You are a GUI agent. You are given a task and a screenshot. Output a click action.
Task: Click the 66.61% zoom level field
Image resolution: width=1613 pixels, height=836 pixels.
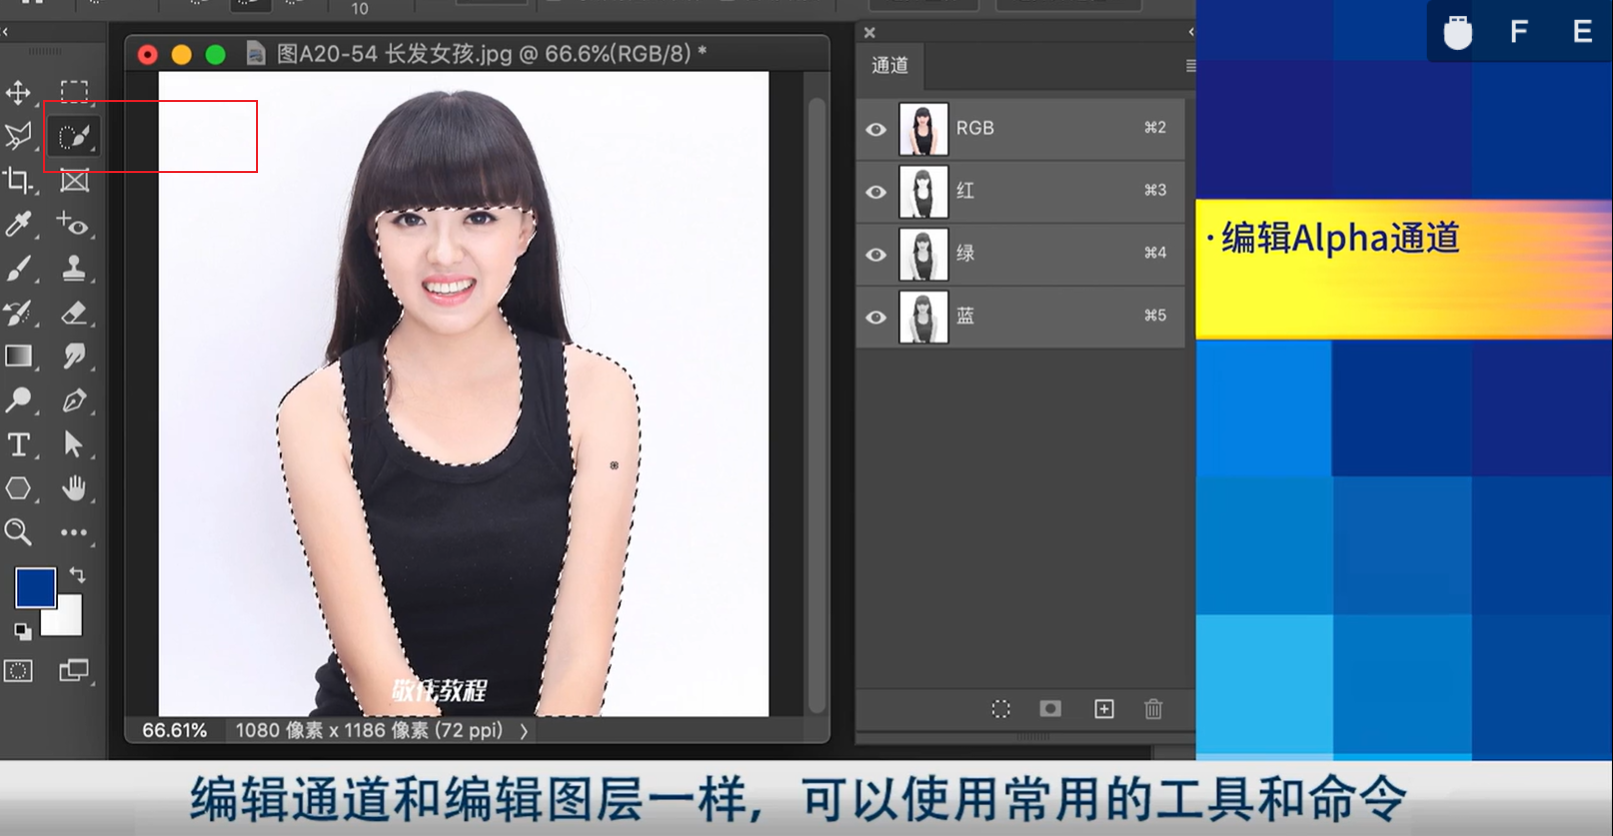(175, 730)
